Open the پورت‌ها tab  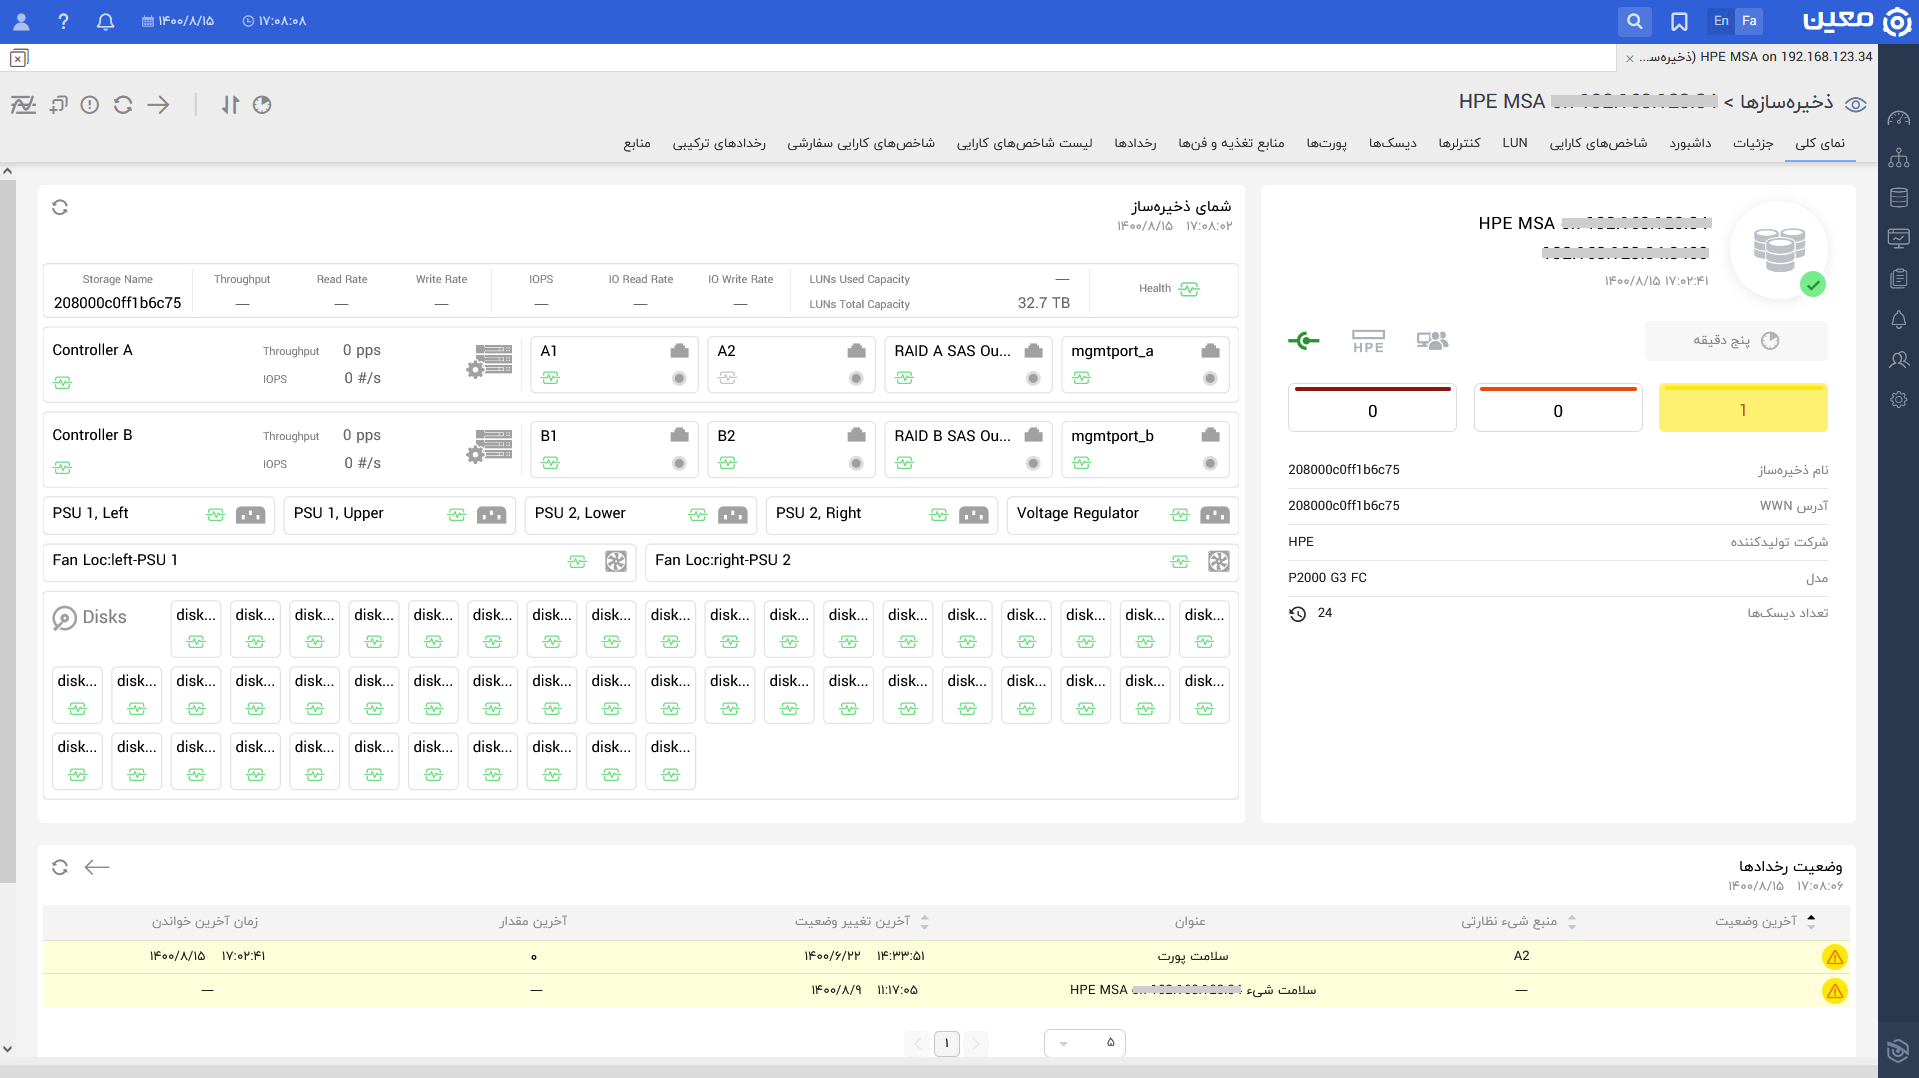[1326, 143]
